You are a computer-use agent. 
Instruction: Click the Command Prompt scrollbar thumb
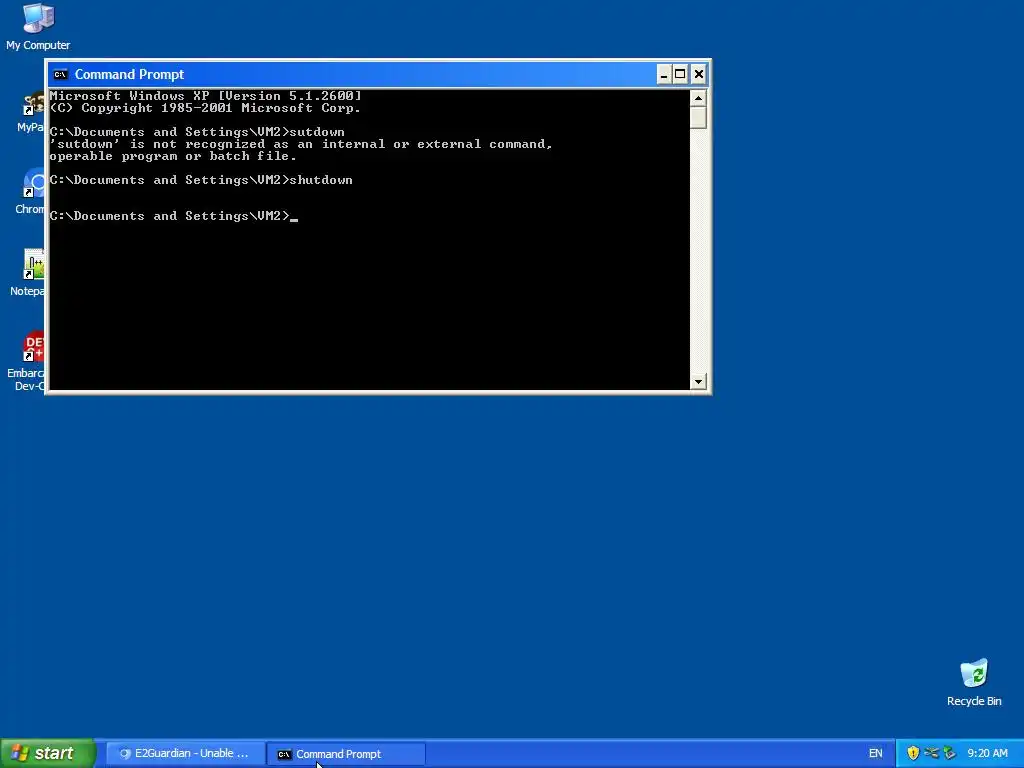coord(698,118)
